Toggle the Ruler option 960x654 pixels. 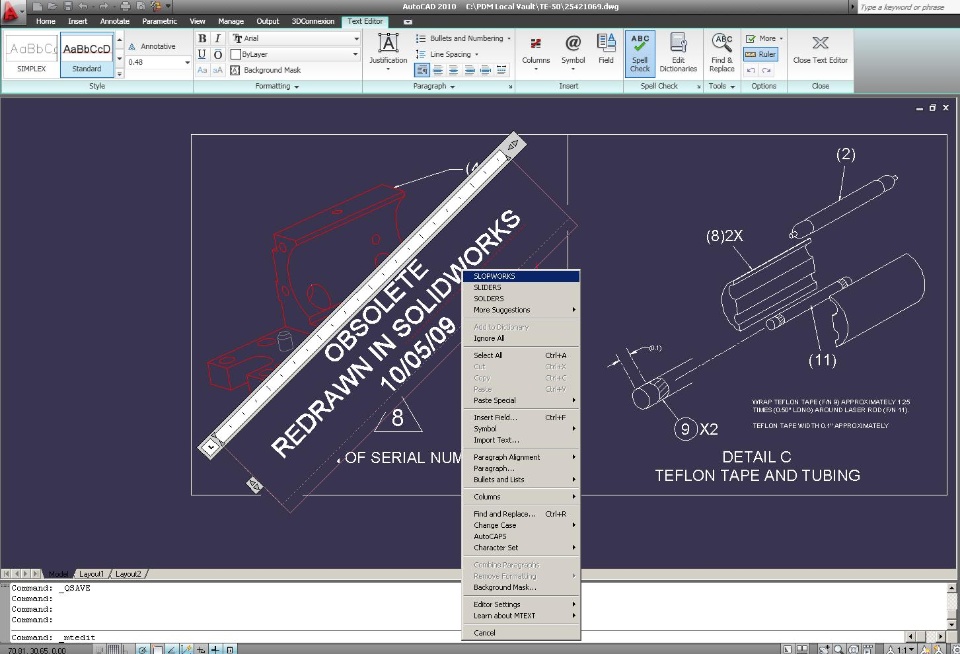click(x=760, y=54)
